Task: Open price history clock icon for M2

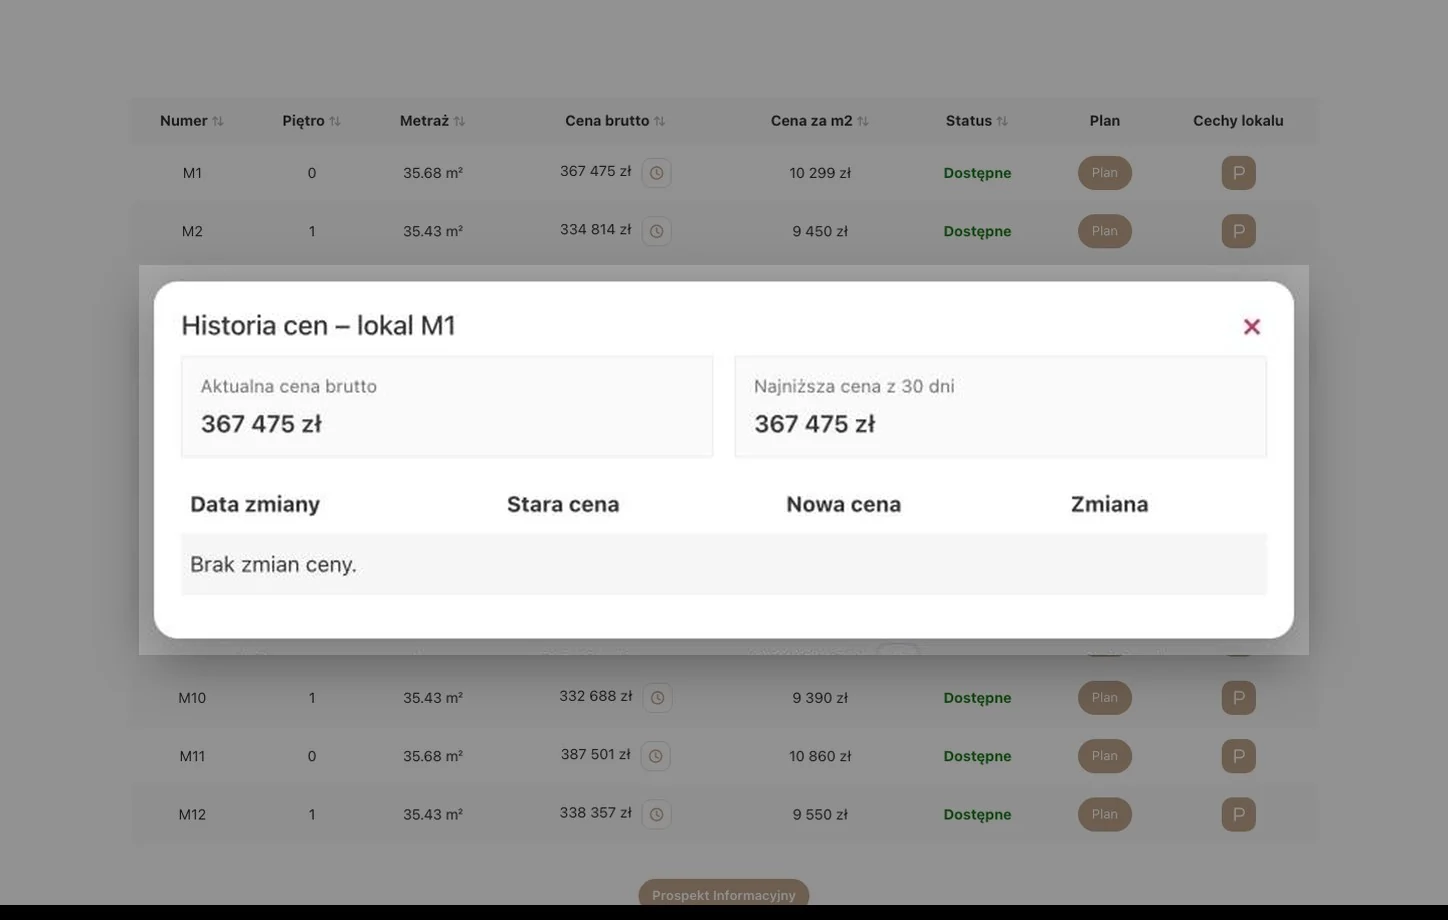Action: (656, 231)
